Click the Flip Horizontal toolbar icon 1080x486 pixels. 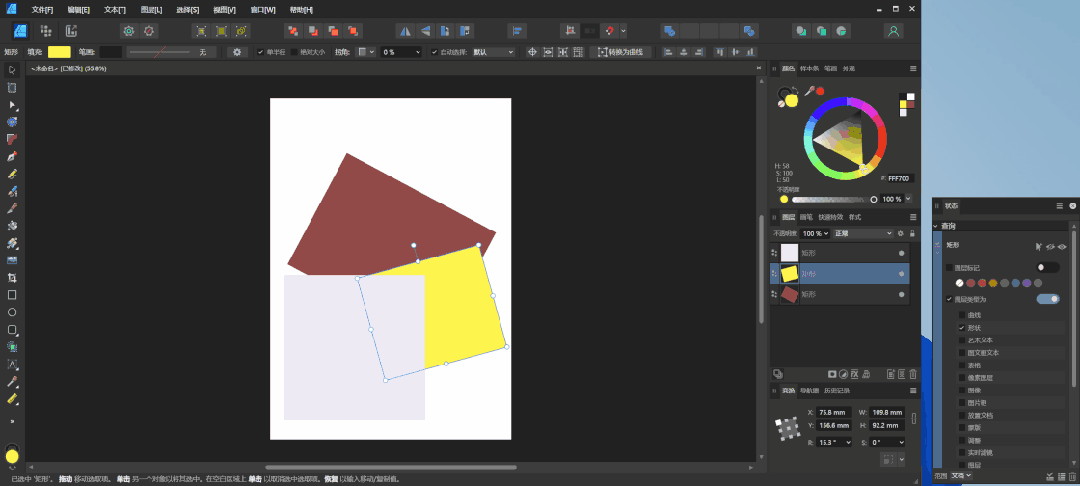[406, 31]
